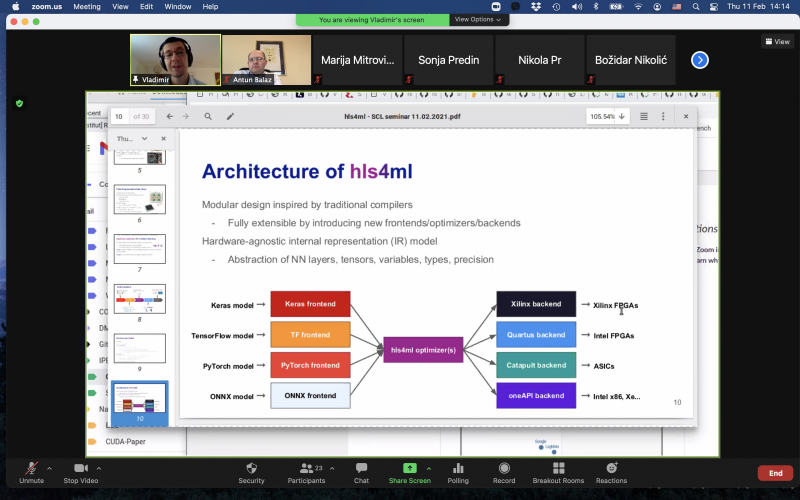Viewport: 800px width, 500px height.
Task: Open zoom.us application menu
Action: pos(46,7)
